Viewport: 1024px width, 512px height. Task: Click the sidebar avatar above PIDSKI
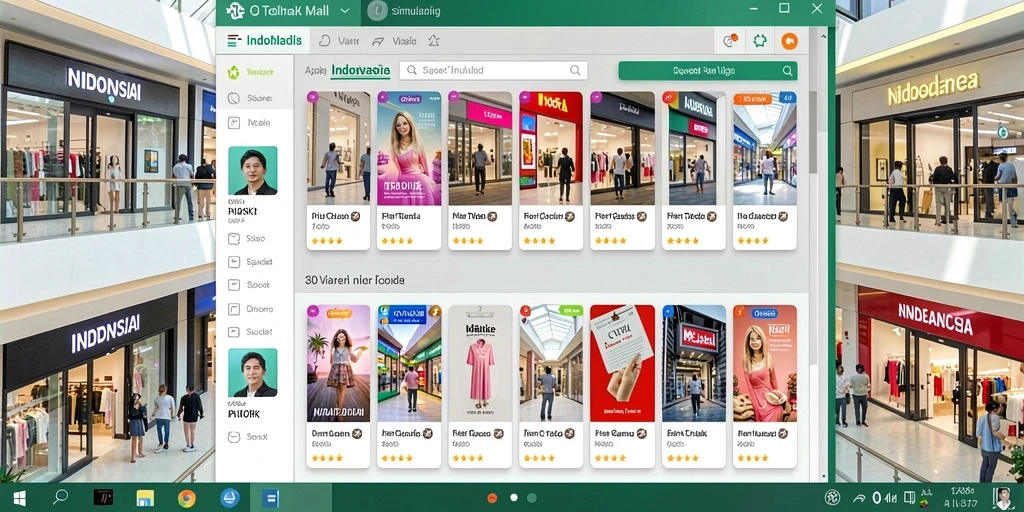(x=253, y=170)
